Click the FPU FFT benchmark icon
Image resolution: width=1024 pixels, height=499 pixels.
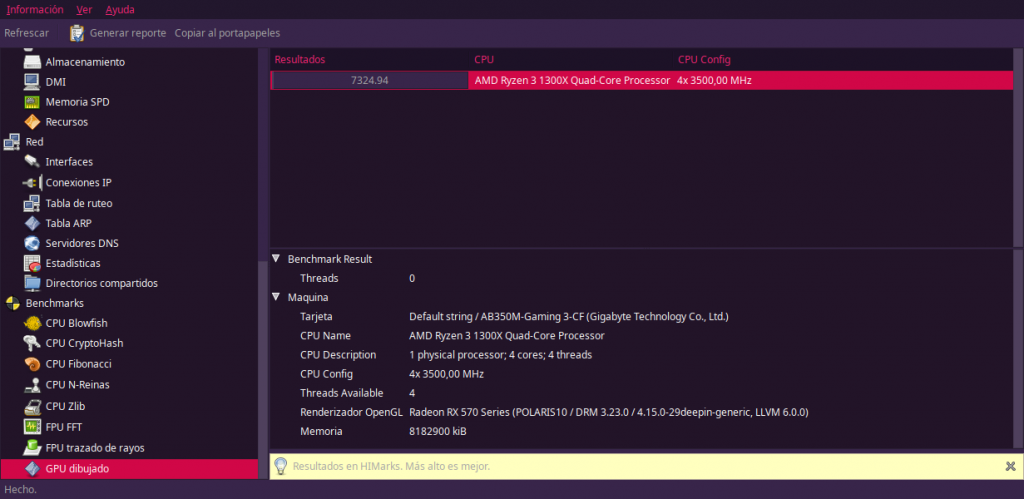pos(32,427)
